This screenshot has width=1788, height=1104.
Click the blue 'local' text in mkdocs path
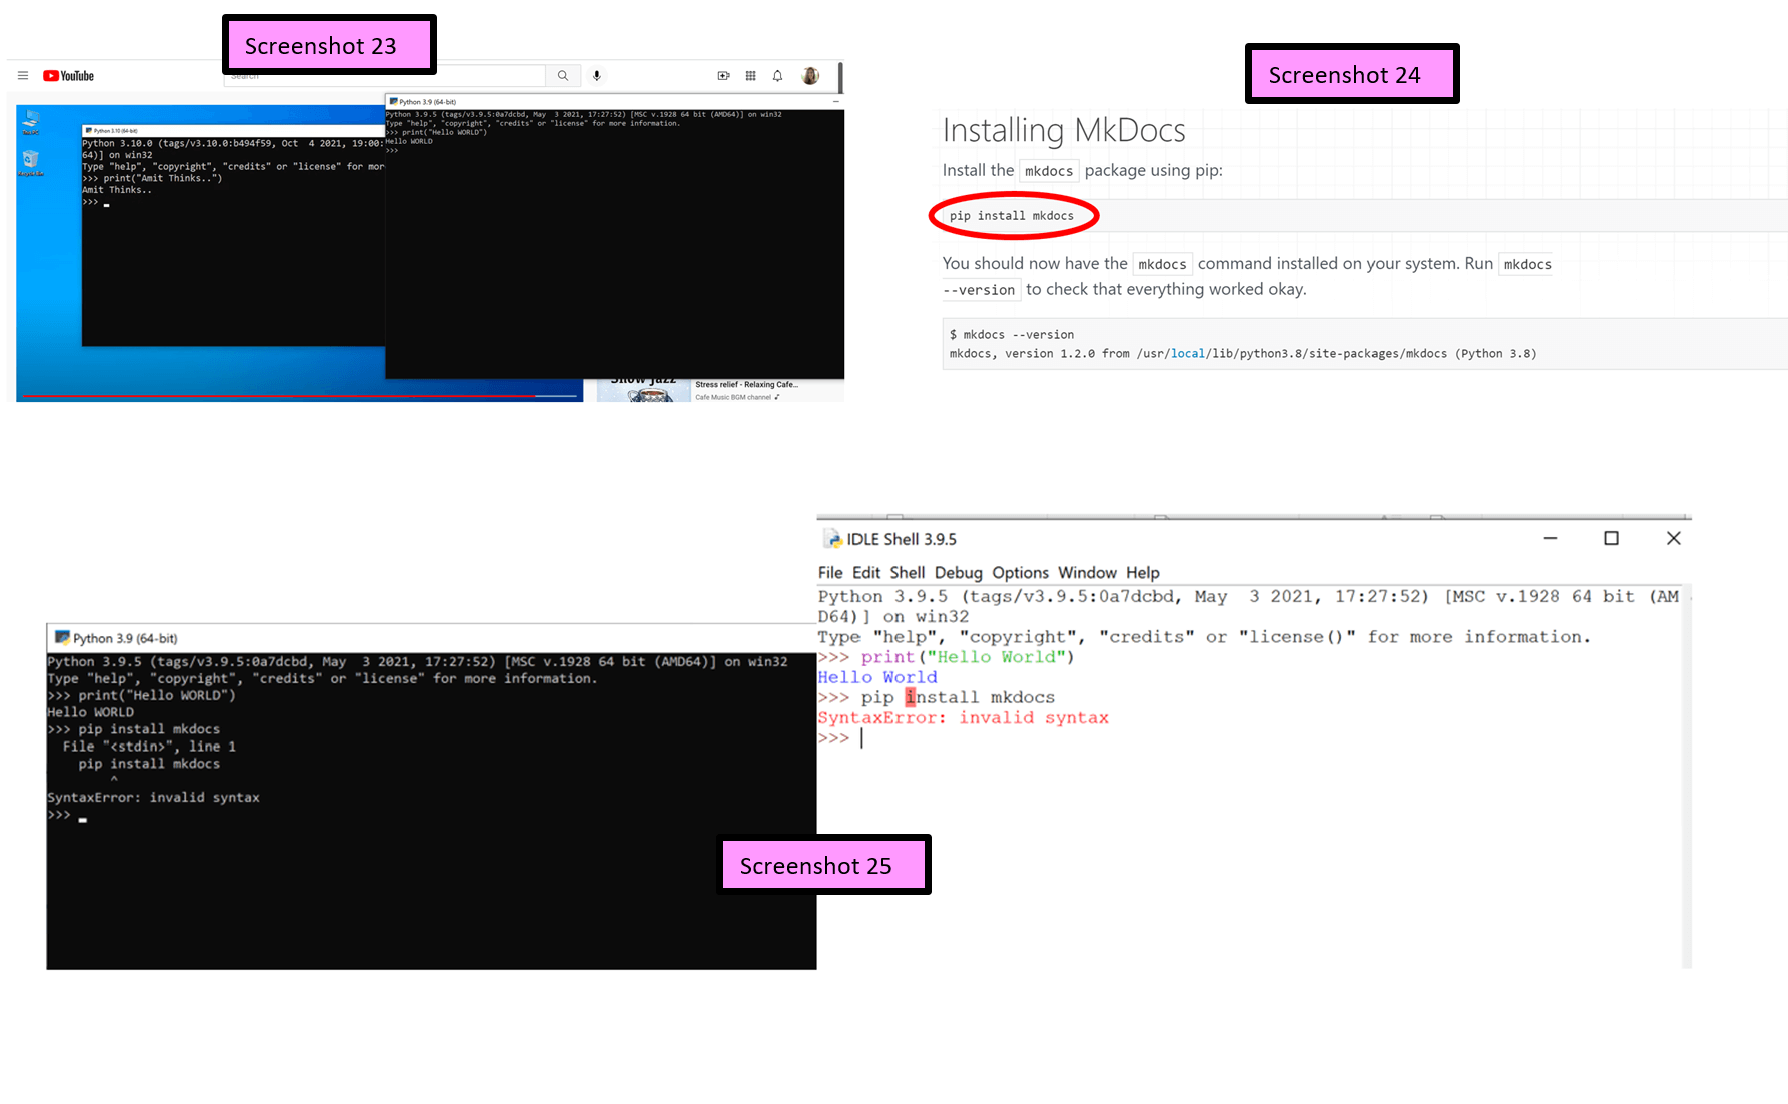[1188, 354]
